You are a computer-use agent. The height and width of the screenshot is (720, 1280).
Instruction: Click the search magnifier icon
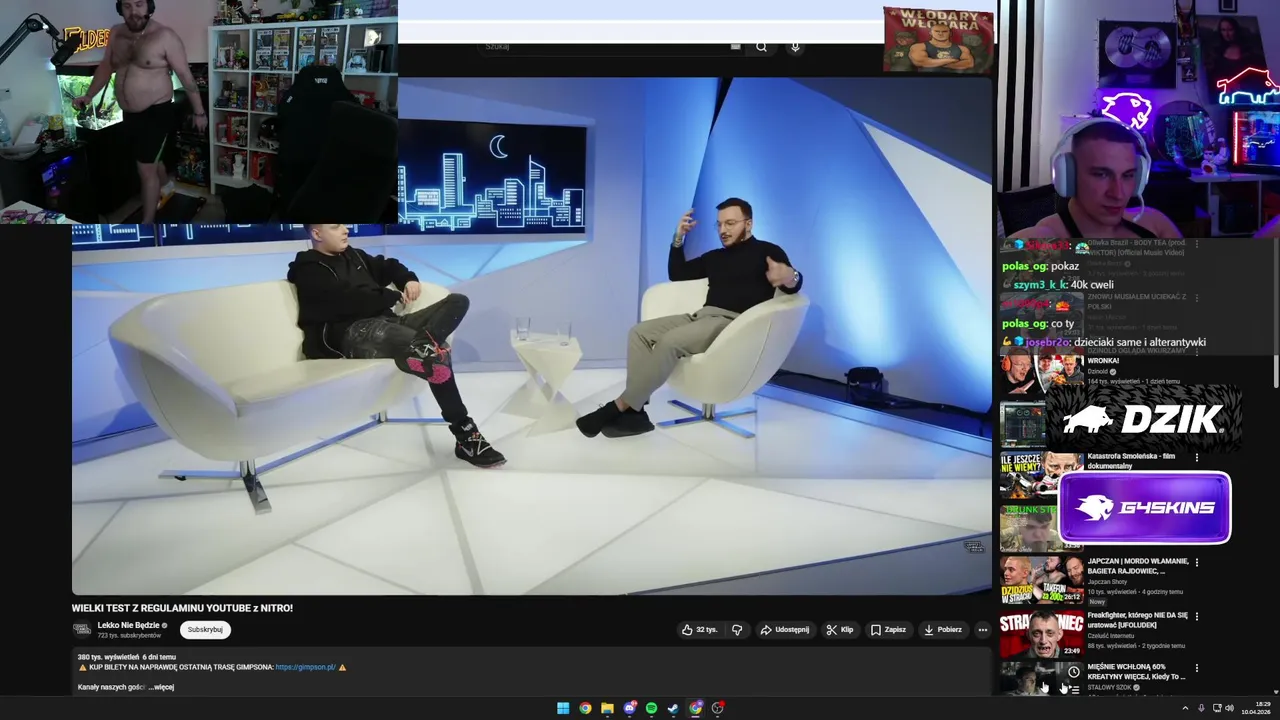click(762, 46)
